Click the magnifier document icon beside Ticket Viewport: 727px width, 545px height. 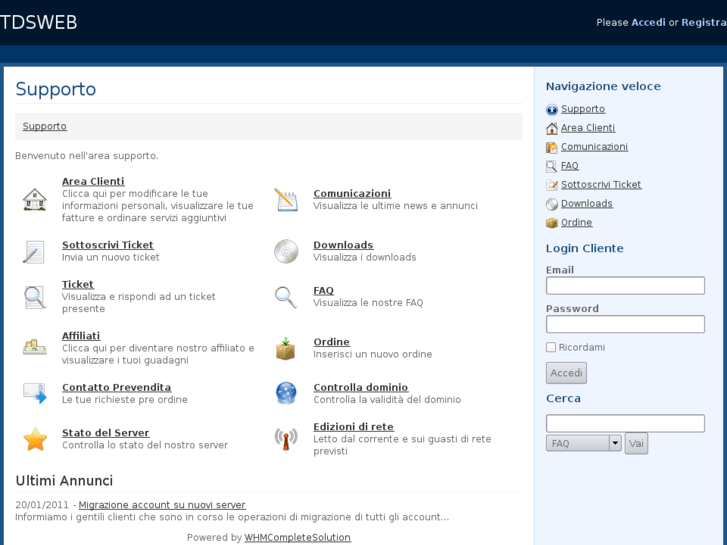pyautogui.click(x=35, y=297)
